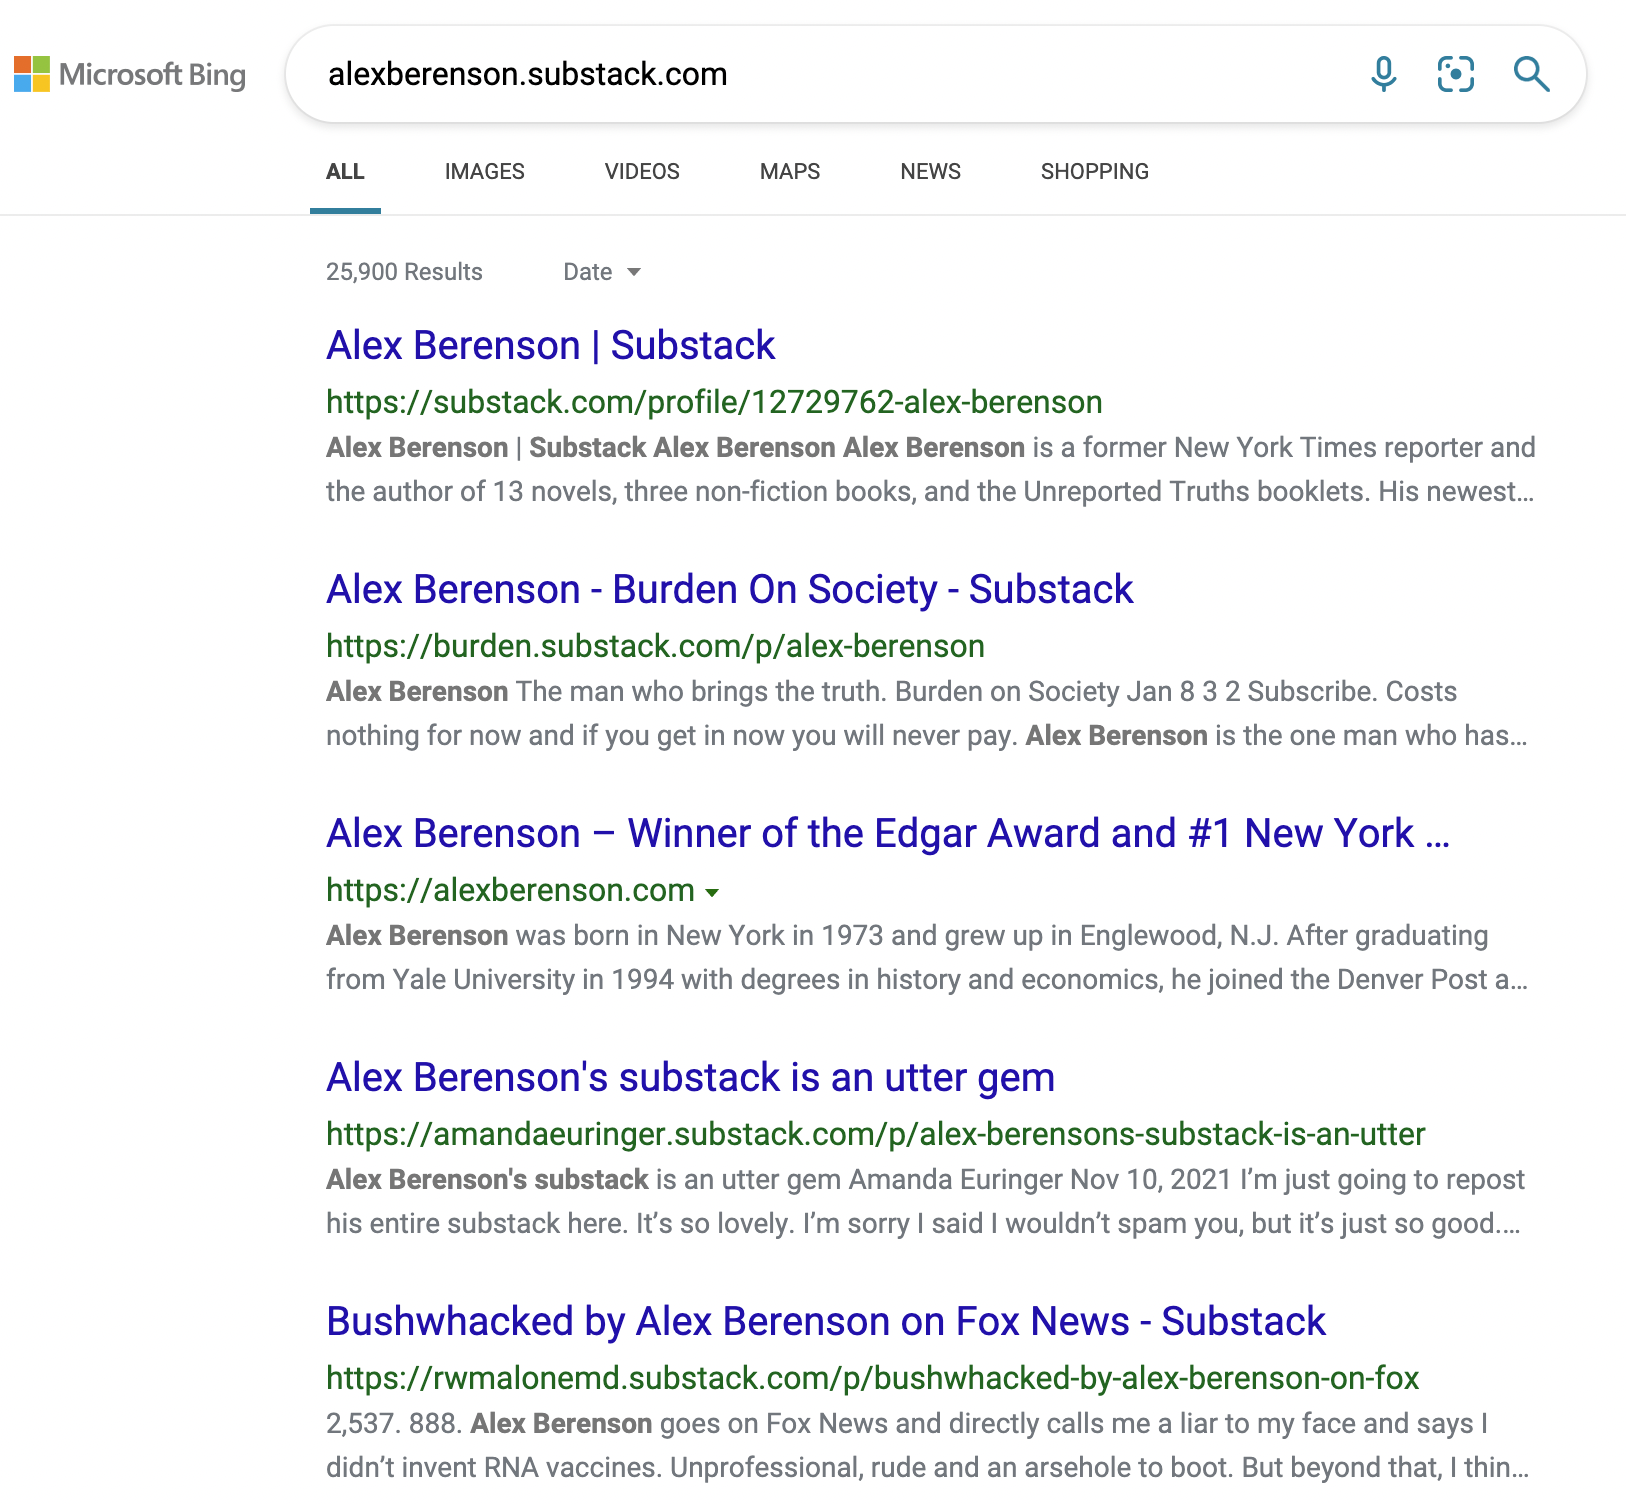The image size is (1626, 1504).
Task: Click the substack.com/profile green URL
Action: tap(714, 402)
